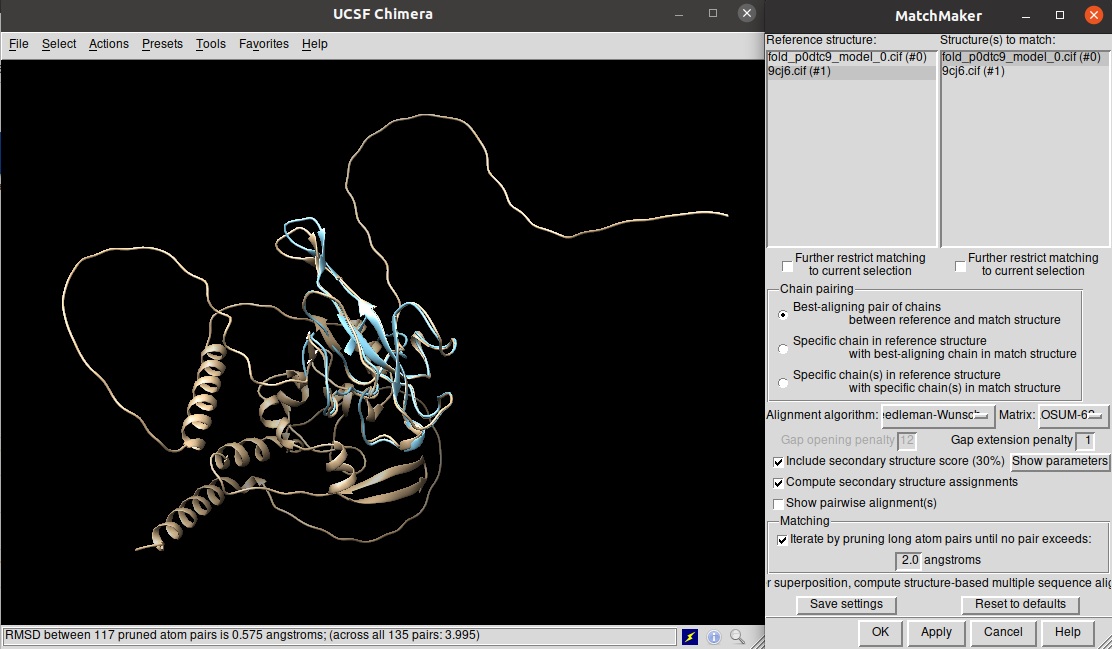The image size is (1112, 649).
Task: Close the UCSF Chimera window
Action: [746, 14]
